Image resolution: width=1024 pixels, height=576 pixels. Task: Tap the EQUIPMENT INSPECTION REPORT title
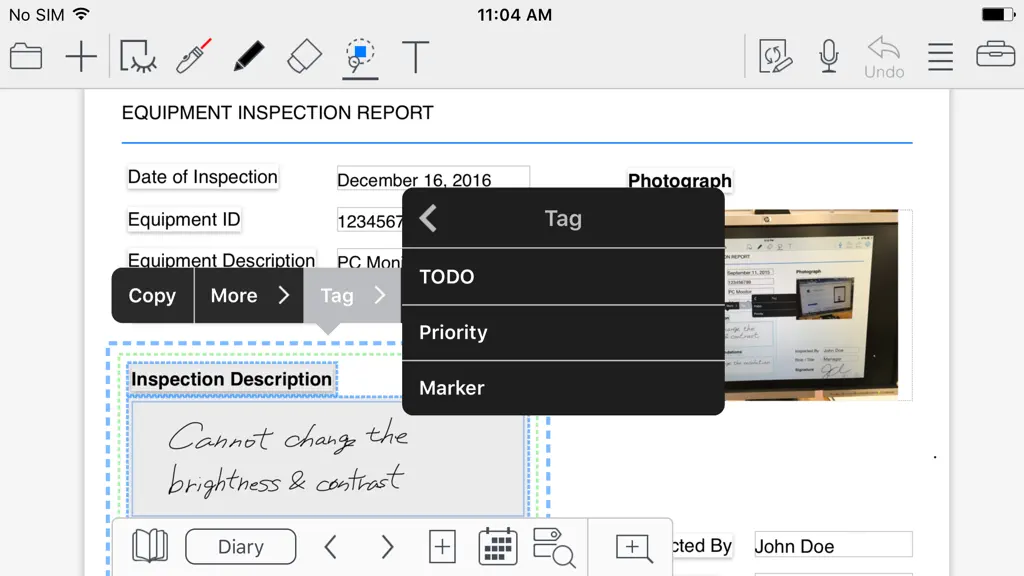(278, 113)
